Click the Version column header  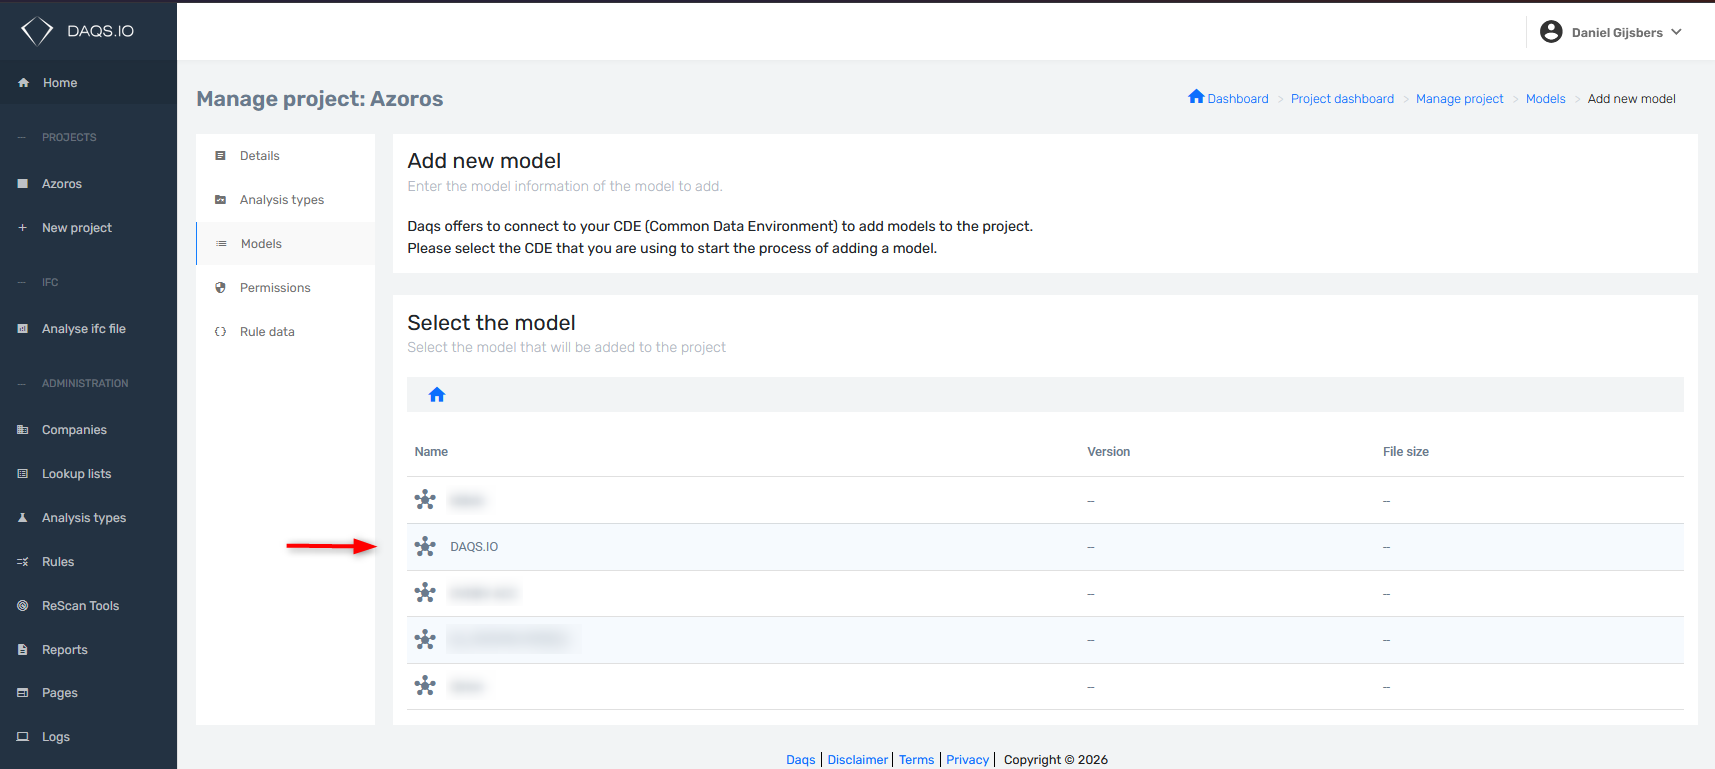point(1108,452)
